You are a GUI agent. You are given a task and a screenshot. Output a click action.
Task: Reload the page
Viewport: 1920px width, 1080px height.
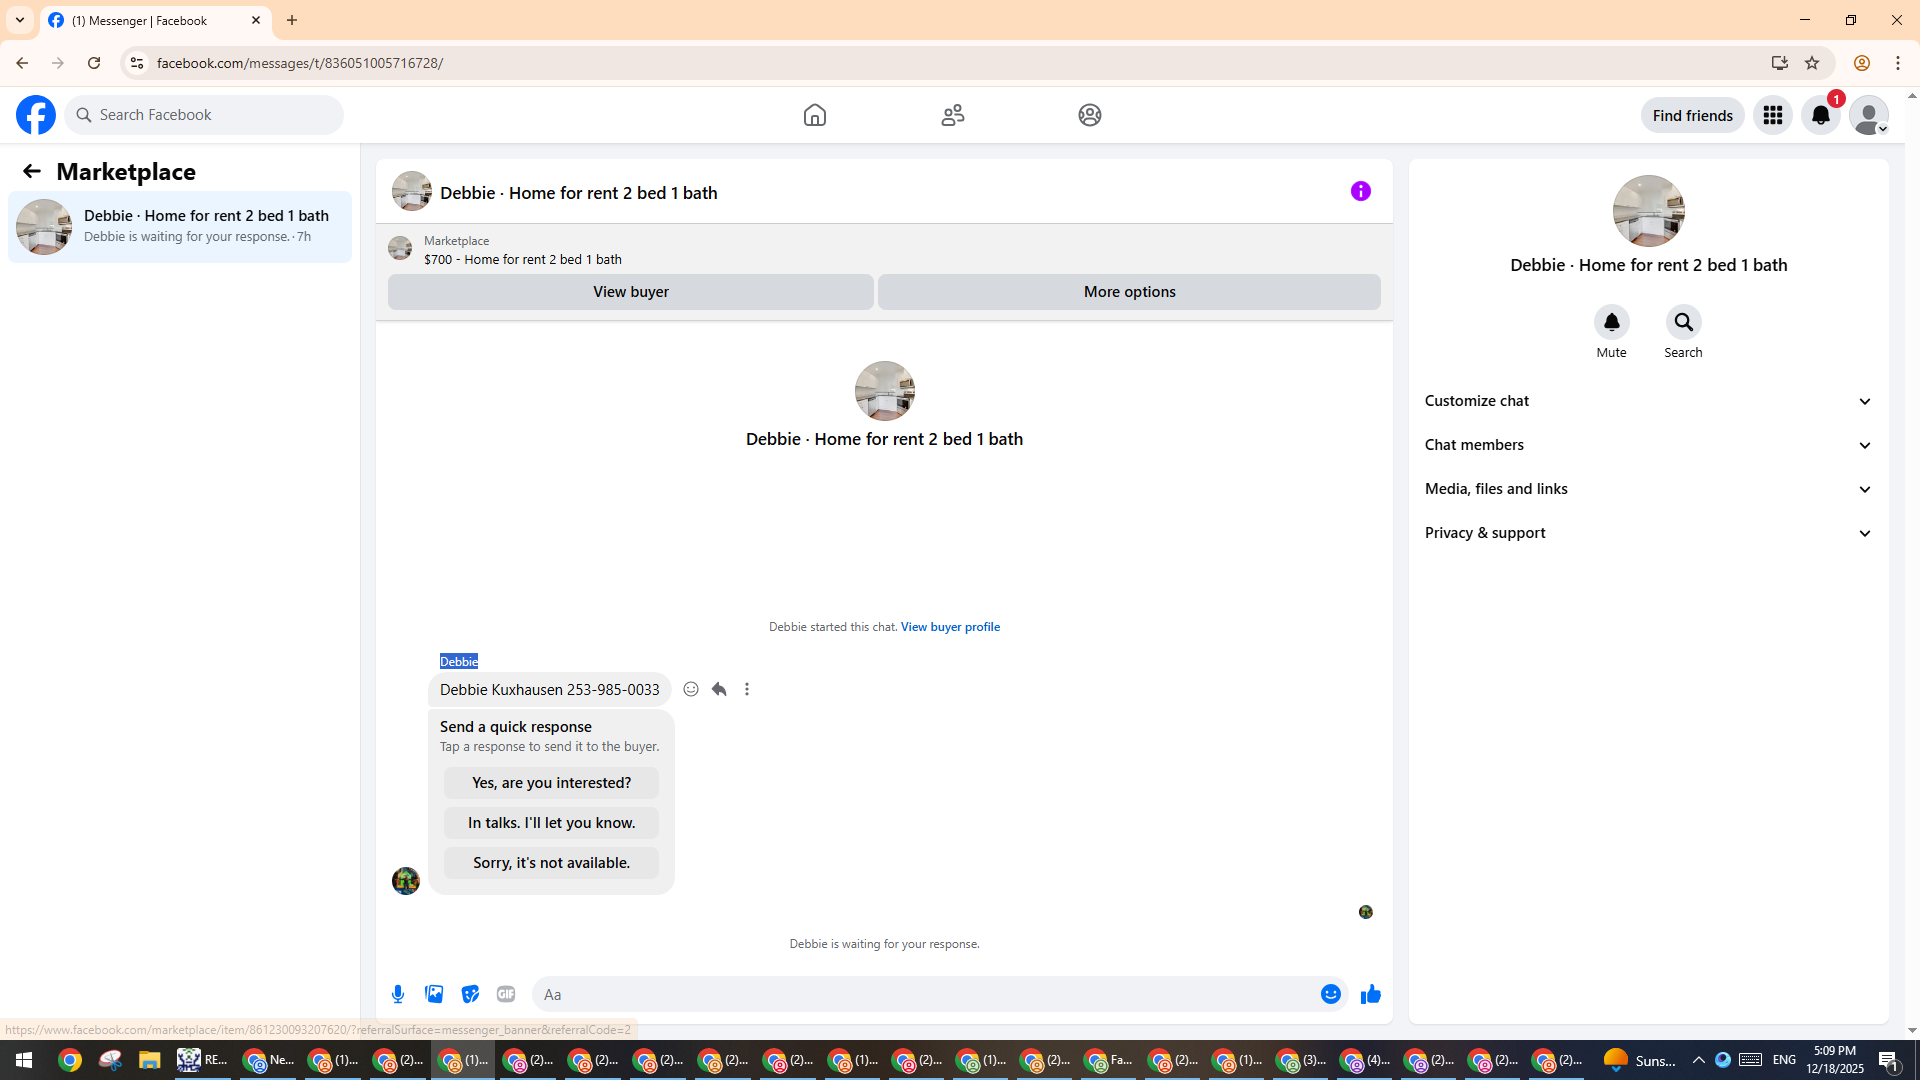94,63
